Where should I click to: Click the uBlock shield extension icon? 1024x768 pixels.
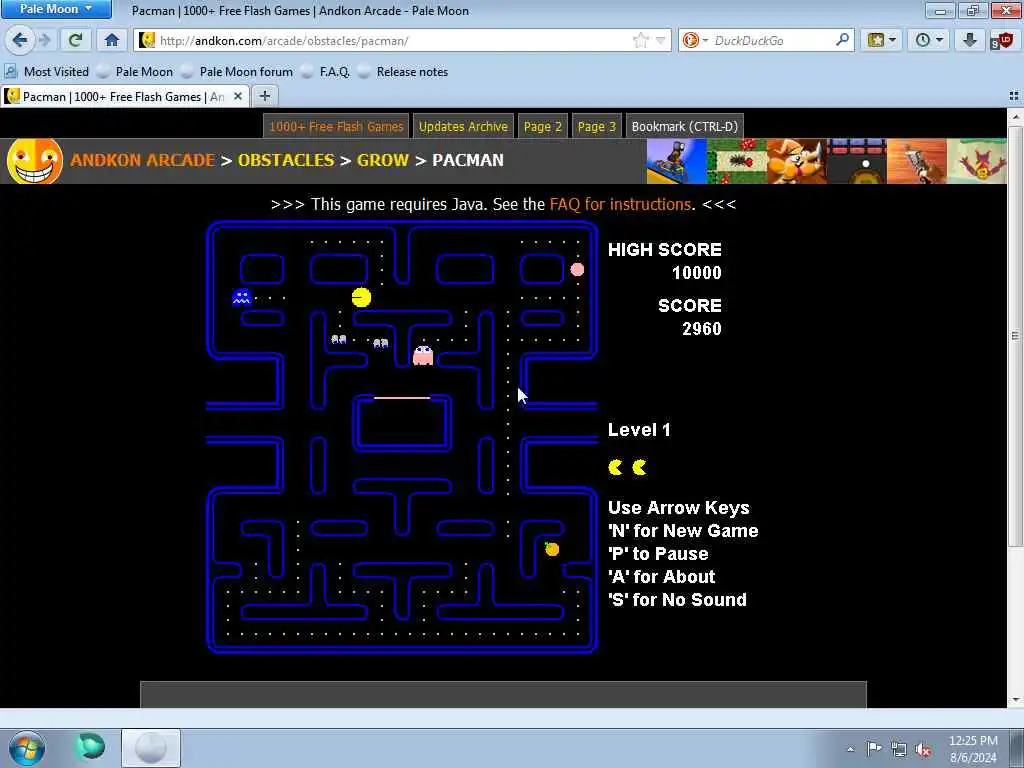1002,40
